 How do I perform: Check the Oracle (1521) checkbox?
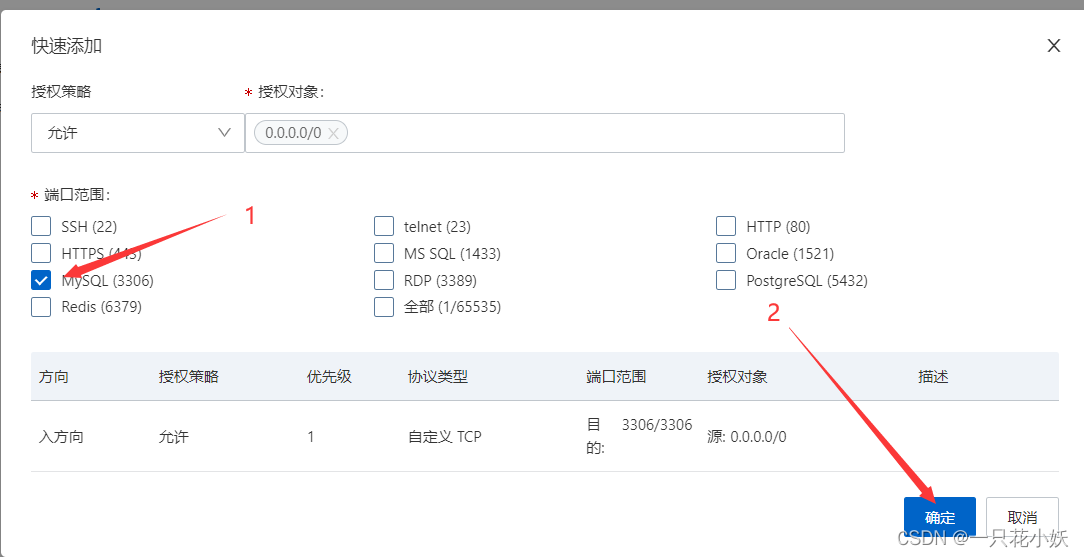(x=726, y=253)
